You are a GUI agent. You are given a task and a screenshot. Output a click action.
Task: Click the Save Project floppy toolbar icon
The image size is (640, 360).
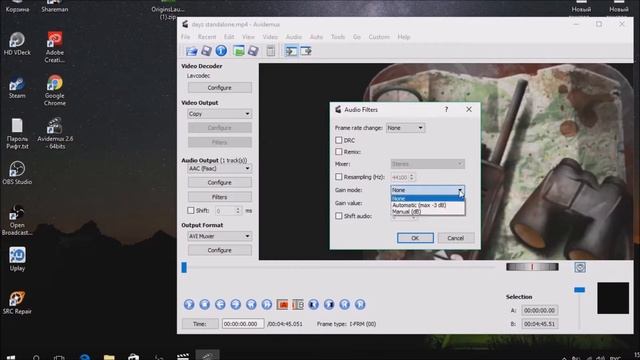click(x=253, y=51)
